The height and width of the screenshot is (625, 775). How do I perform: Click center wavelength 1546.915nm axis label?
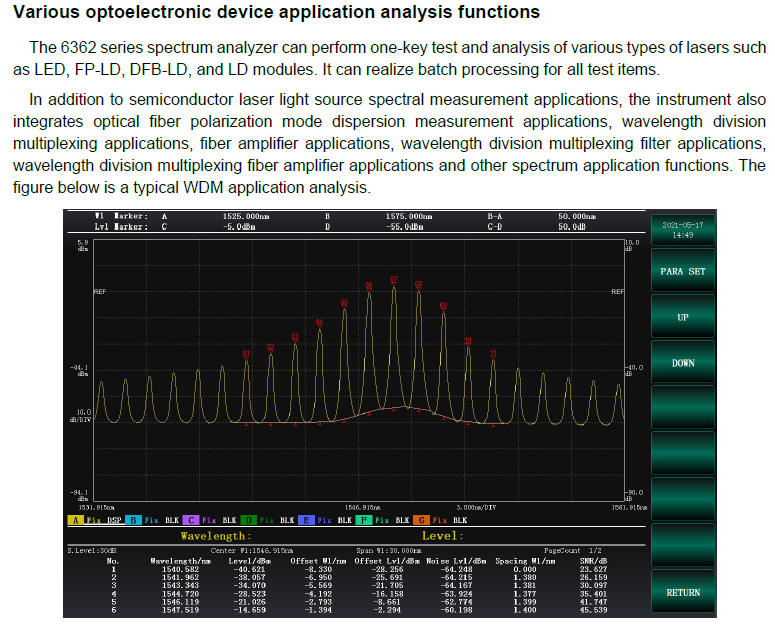(363, 507)
